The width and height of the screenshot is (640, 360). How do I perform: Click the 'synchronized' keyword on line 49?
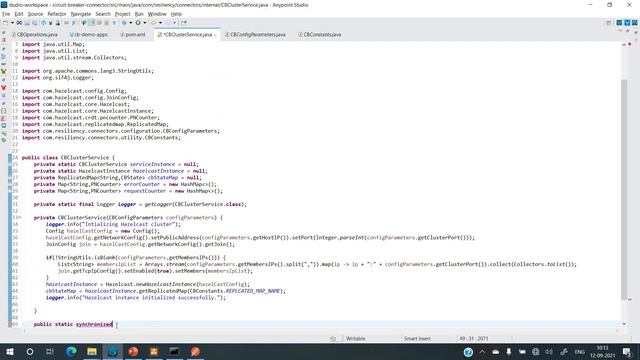click(94, 324)
